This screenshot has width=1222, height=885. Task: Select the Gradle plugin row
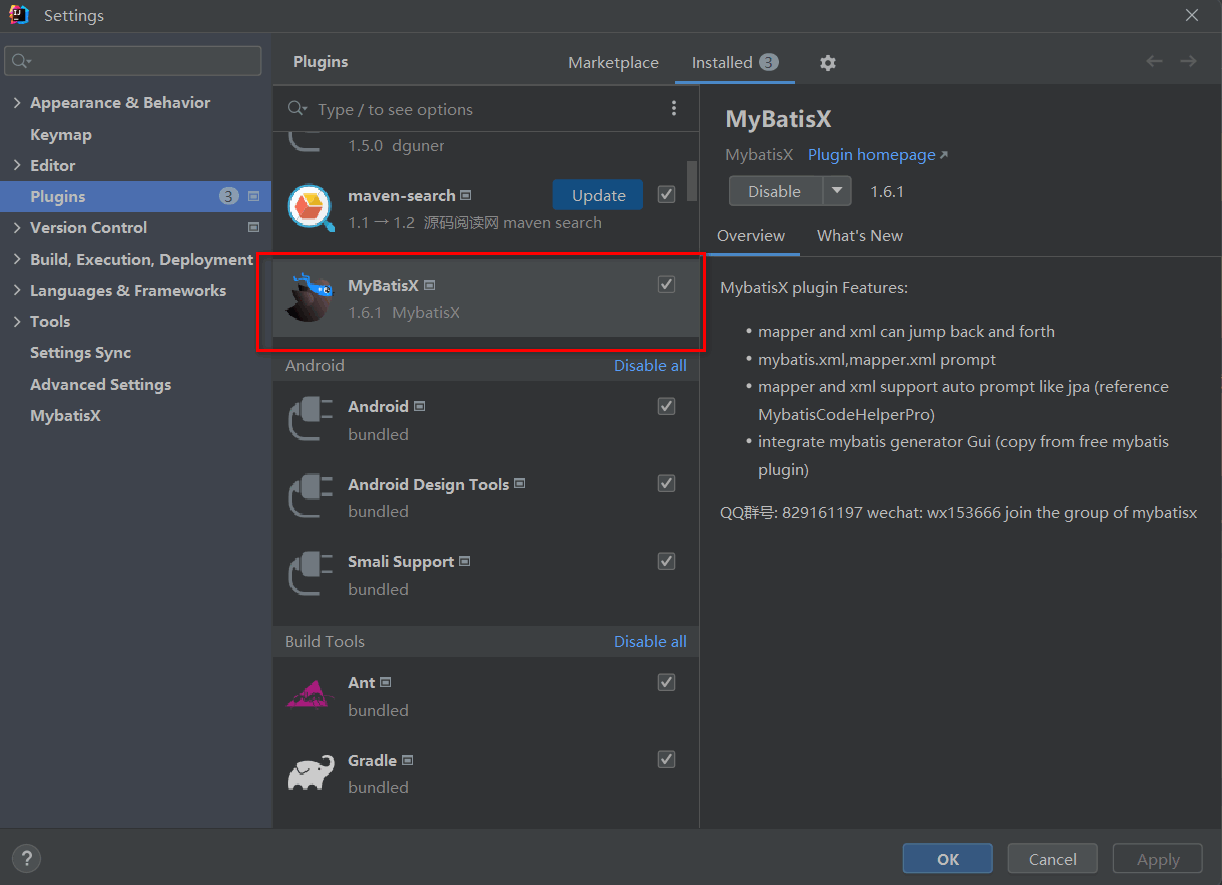pyautogui.click(x=486, y=773)
